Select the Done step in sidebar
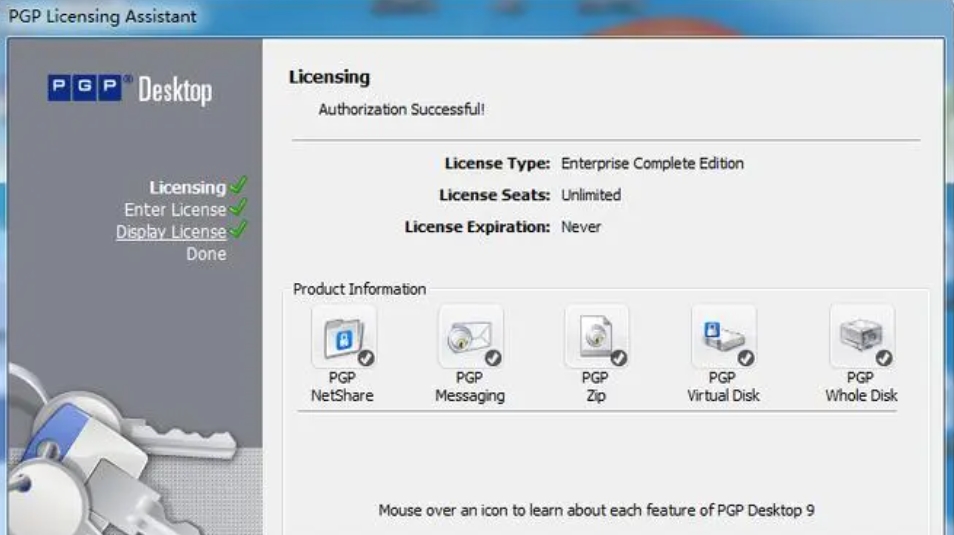The image size is (954, 535). click(x=206, y=254)
